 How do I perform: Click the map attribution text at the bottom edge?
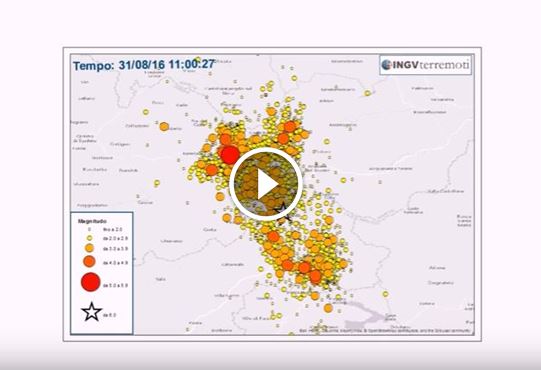(x=385, y=331)
